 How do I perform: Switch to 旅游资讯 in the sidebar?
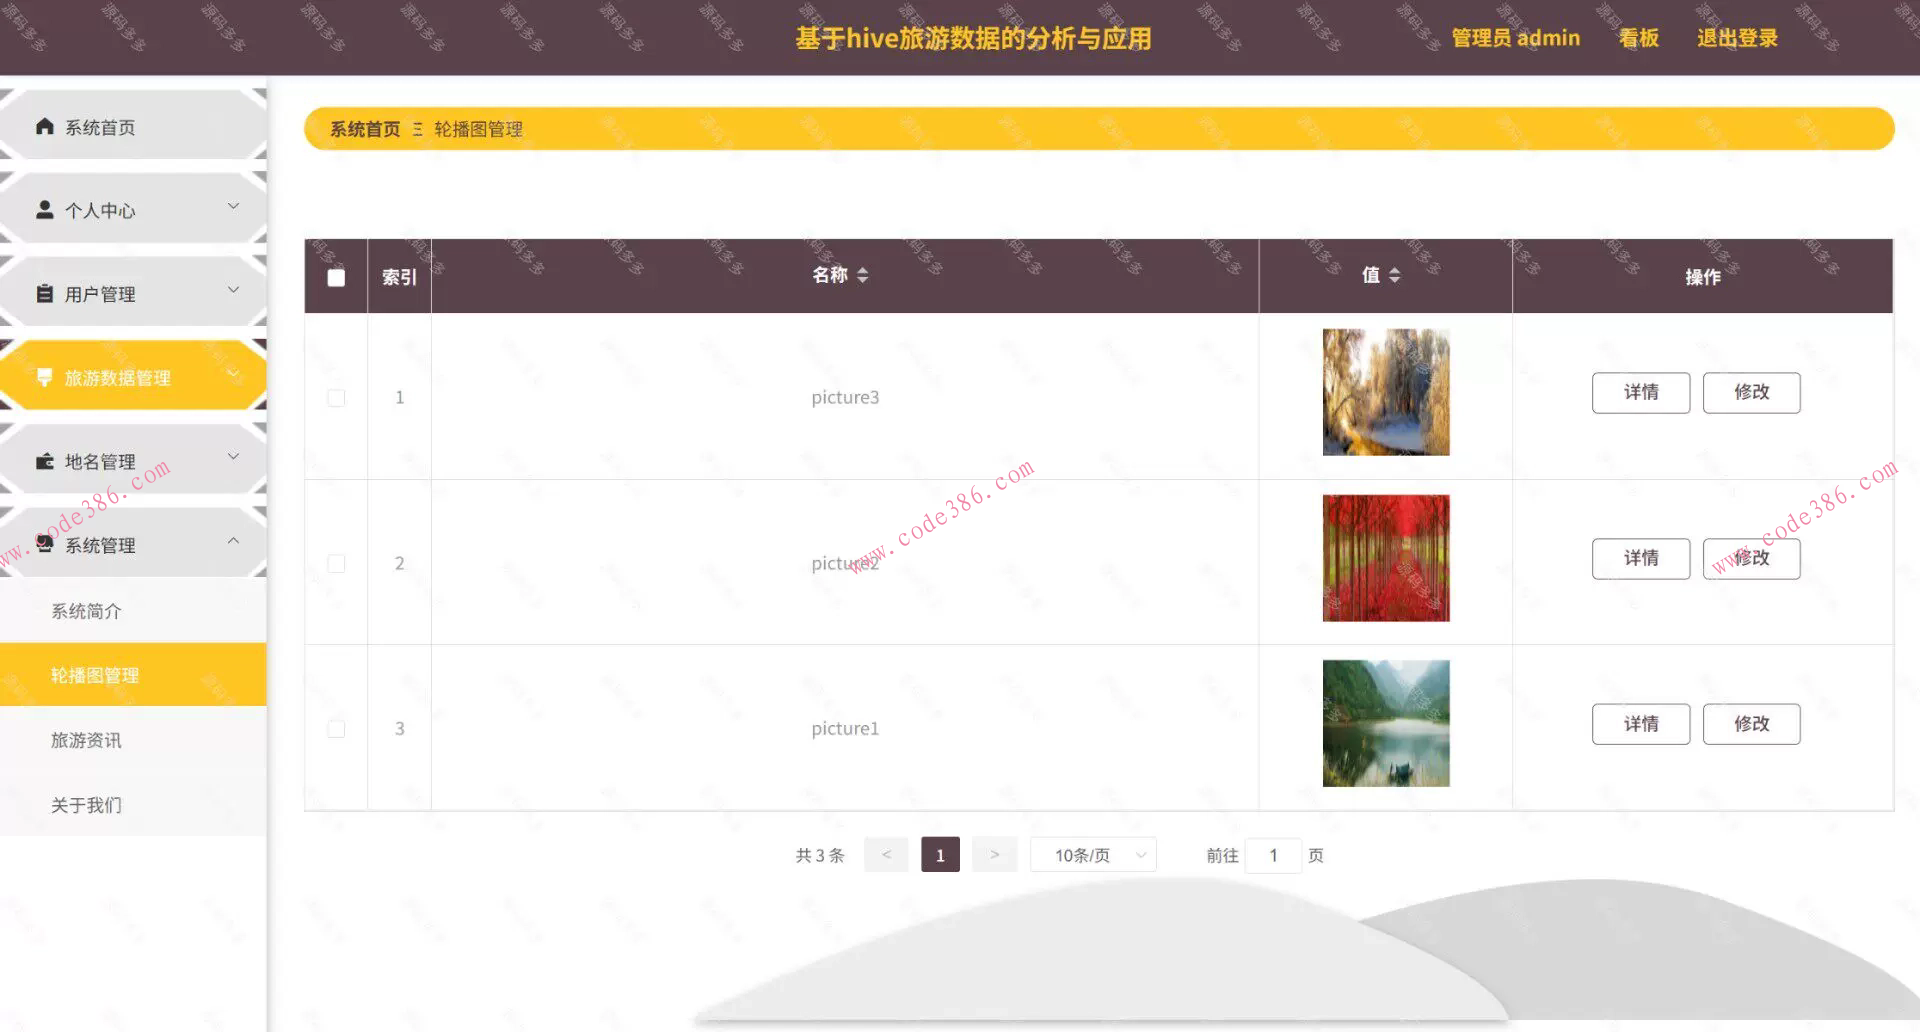[86, 740]
